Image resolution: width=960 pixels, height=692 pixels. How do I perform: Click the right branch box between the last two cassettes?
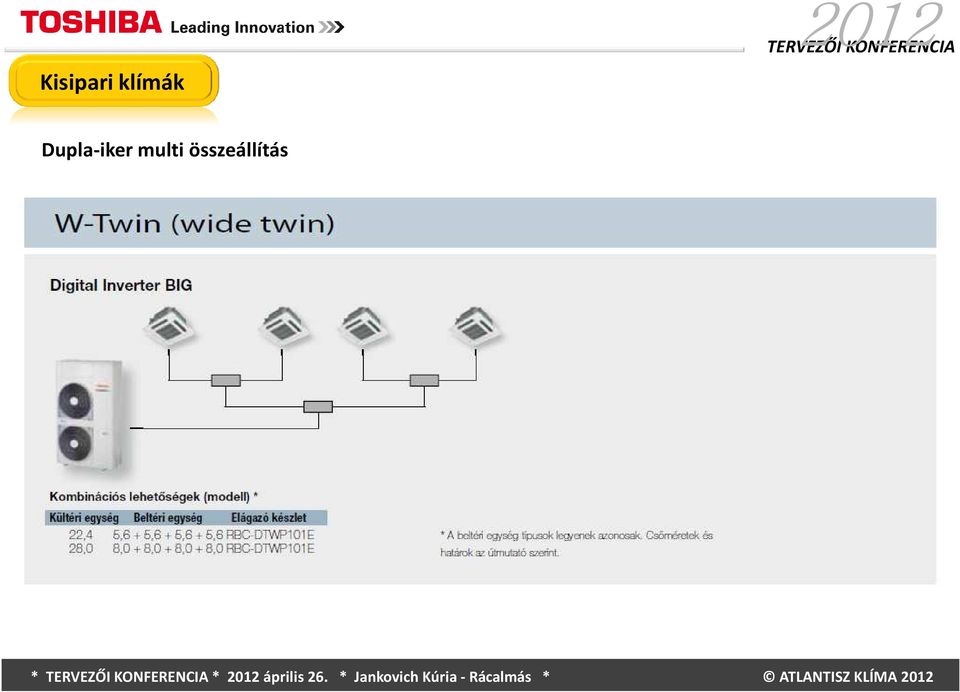(x=424, y=380)
